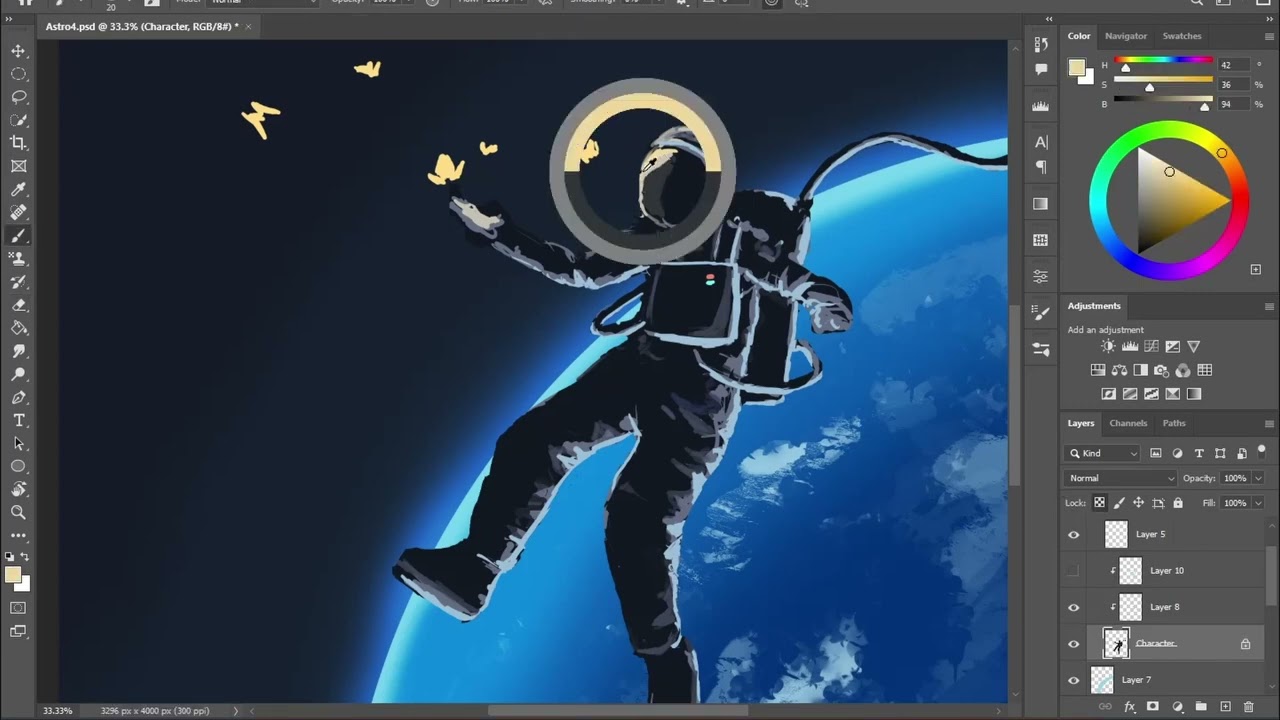
Task: Select the Hand tool
Action: tap(18, 490)
